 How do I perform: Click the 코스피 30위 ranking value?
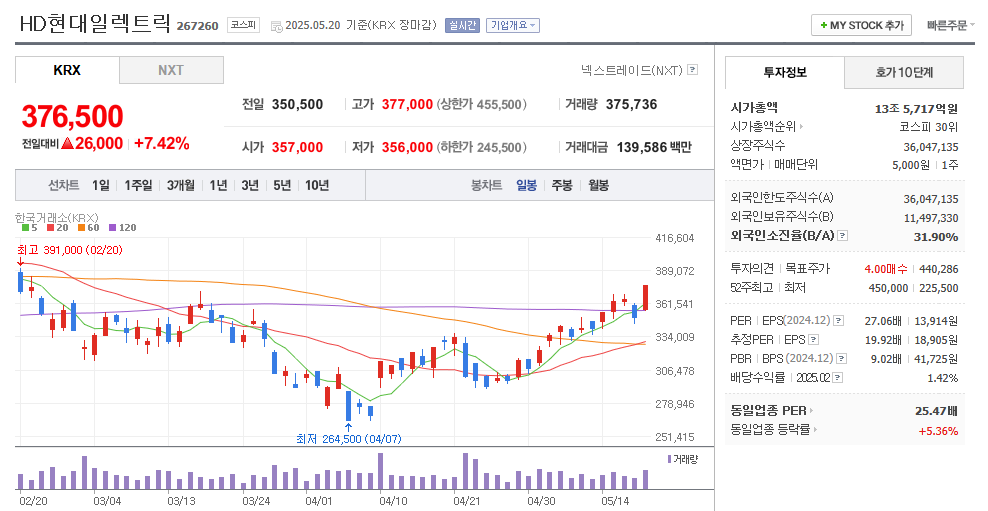928,127
